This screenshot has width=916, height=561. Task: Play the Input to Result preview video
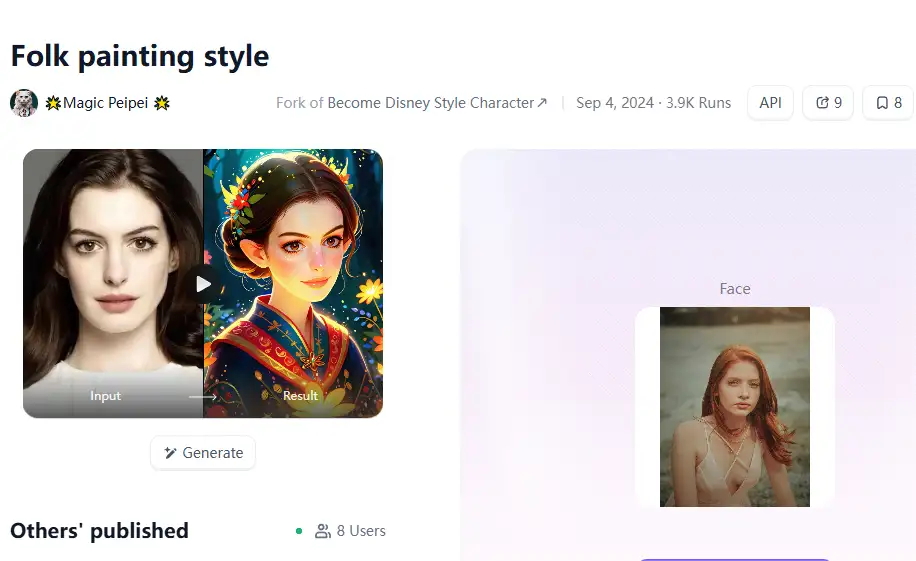(x=203, y=284)
